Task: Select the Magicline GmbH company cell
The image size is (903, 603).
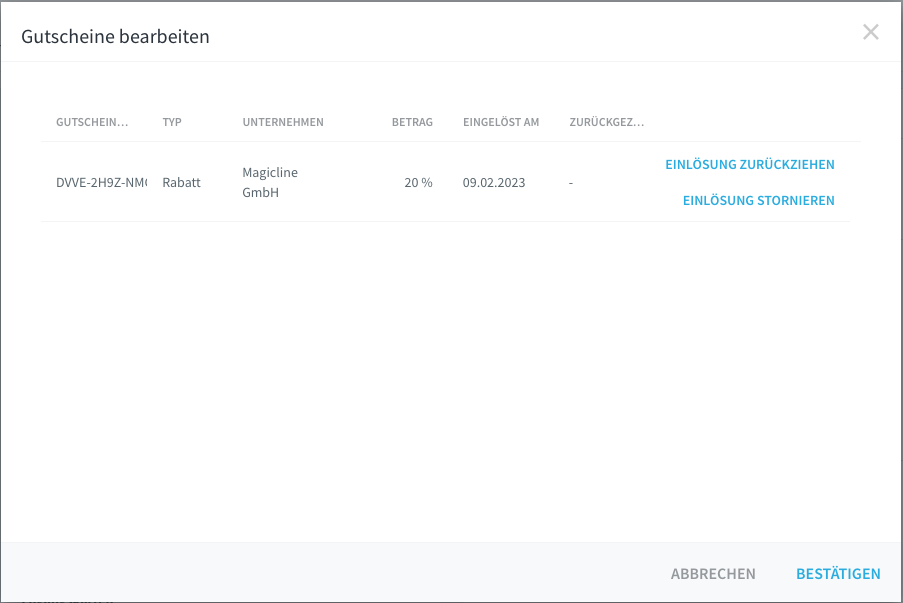Action: [x=270, y=183]
